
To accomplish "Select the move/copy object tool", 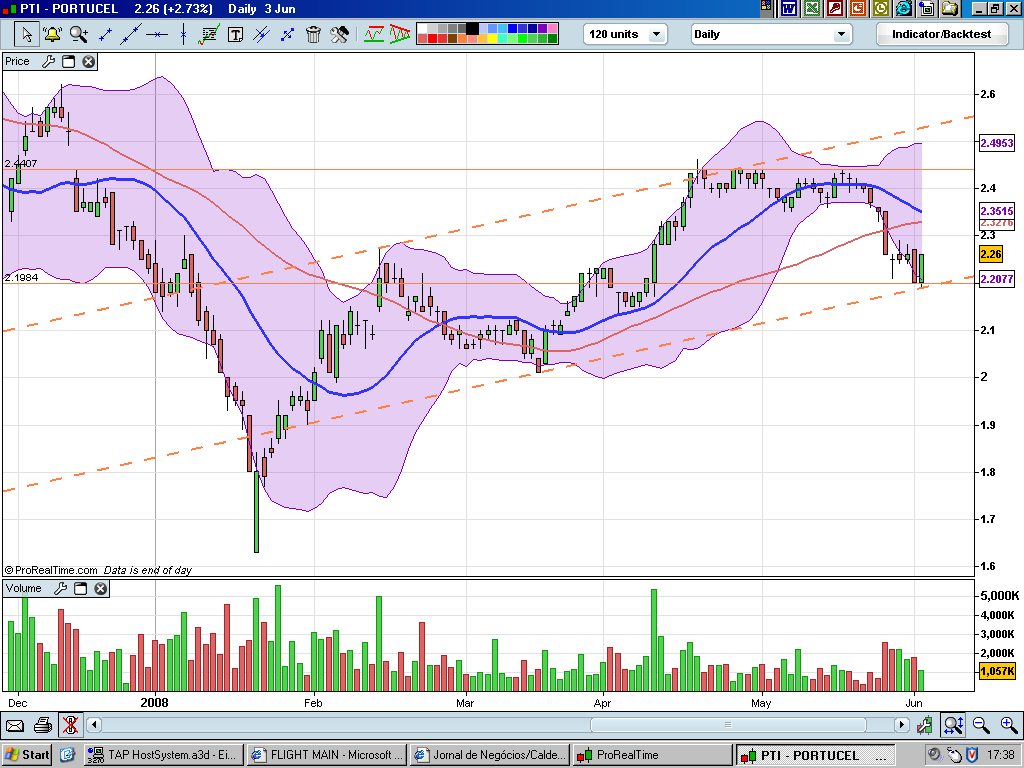I will click(287, 34).
